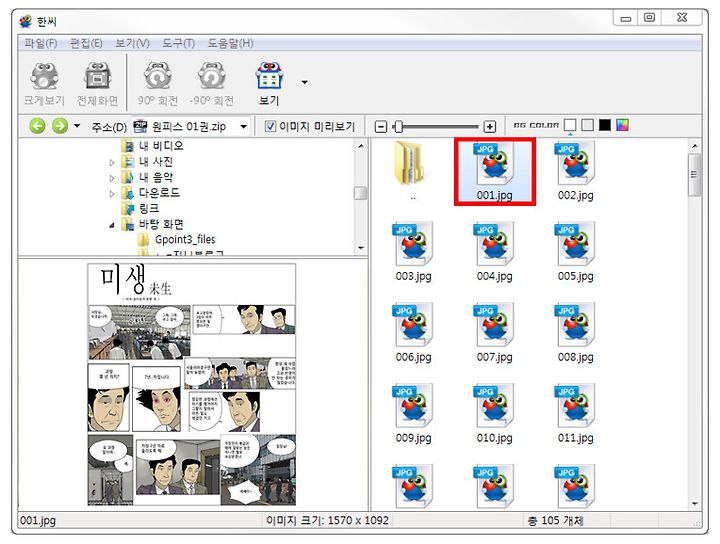Click the thumbnail size slider handle
The image size is (720, 544).
click(399, 126)
